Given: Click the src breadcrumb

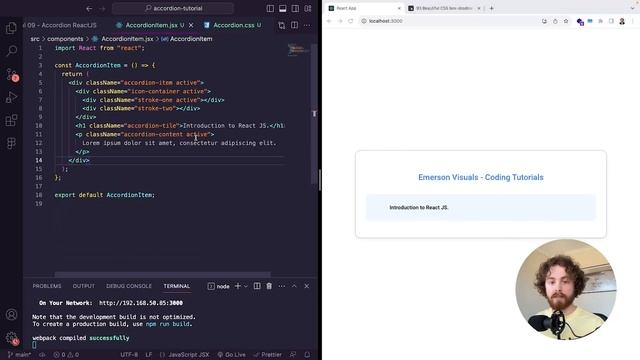Looking at the screenshot, I should click(x=35, y=39).
